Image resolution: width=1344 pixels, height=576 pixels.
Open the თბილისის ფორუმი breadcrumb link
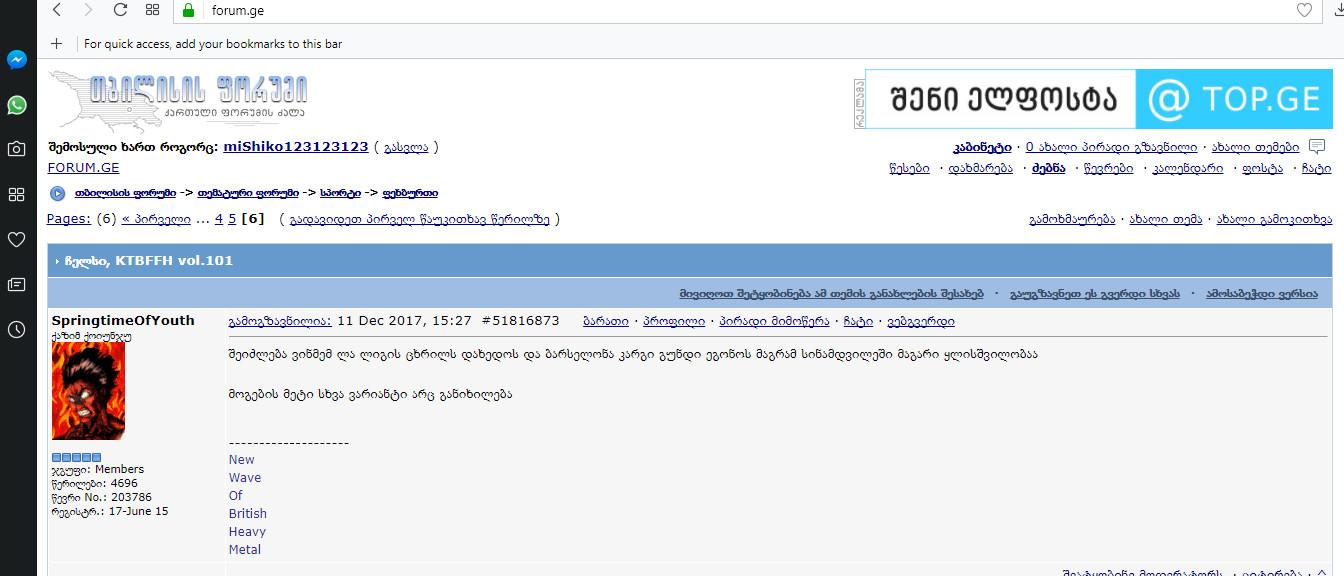click(125, 193)
